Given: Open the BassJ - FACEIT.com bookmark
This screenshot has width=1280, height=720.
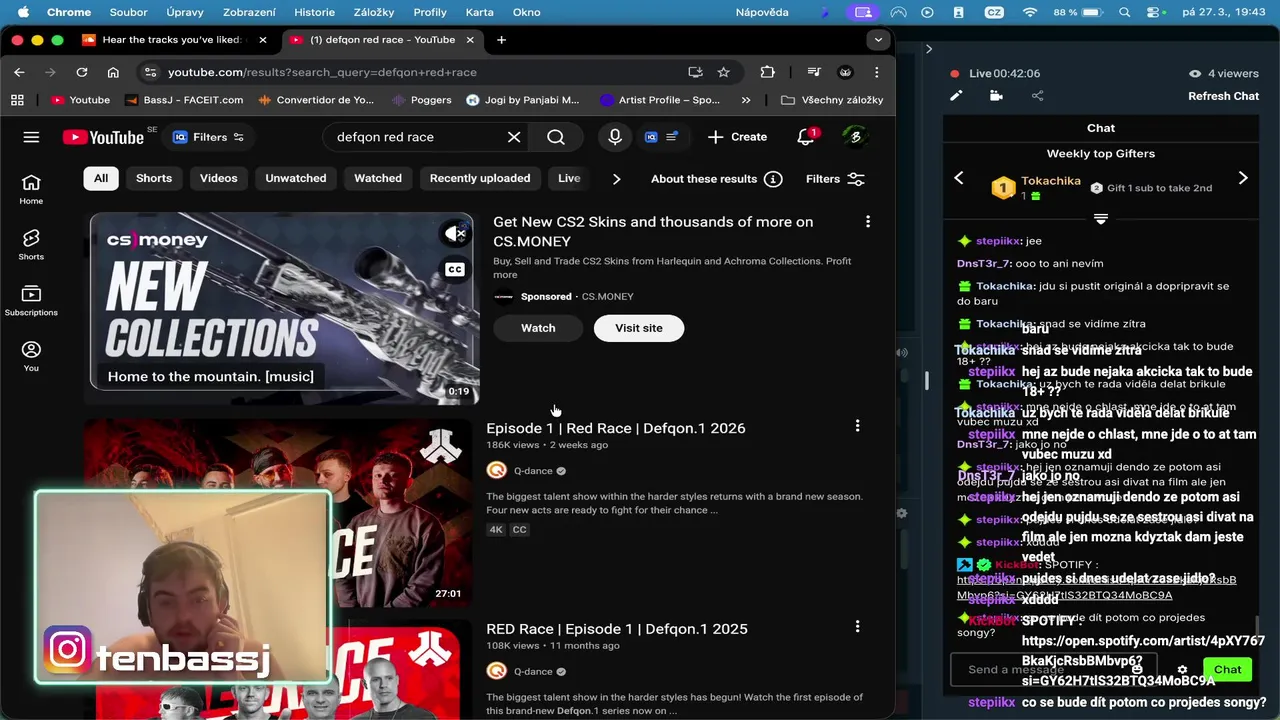Looking at the screenshot, I should [x=183, y=100].
